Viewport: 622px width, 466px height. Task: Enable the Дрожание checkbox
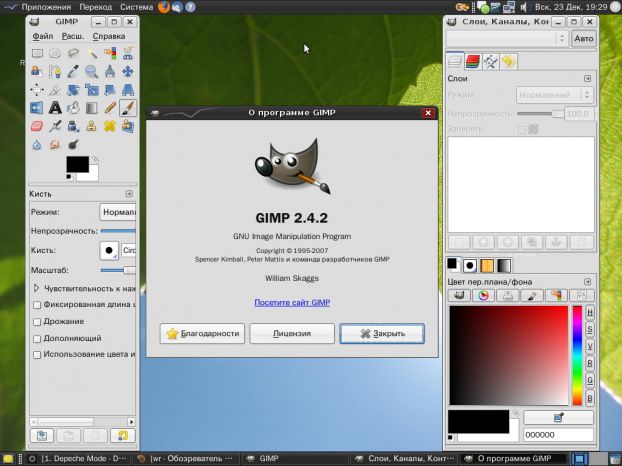coord(37,322)
